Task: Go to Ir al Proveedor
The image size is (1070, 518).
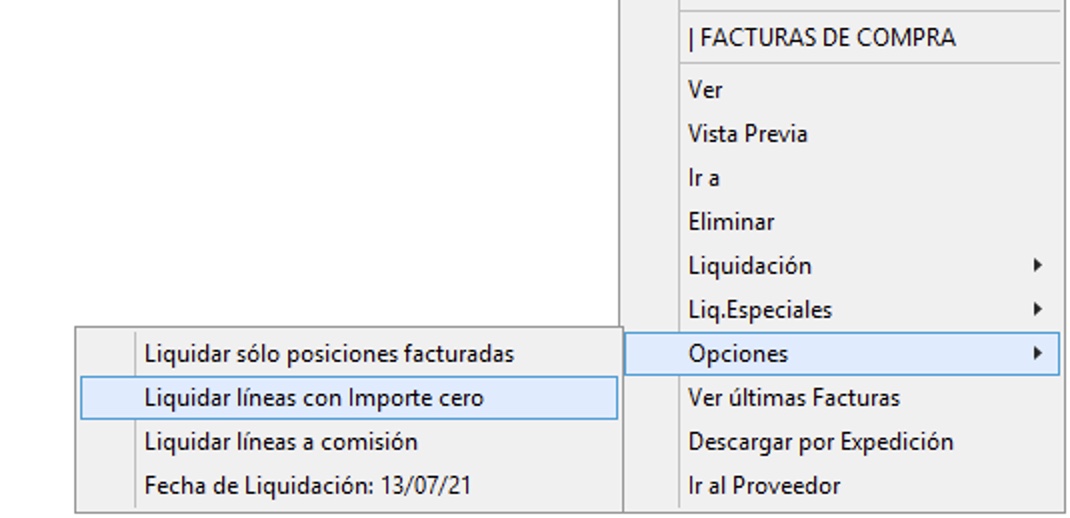Action: [764, 486]
